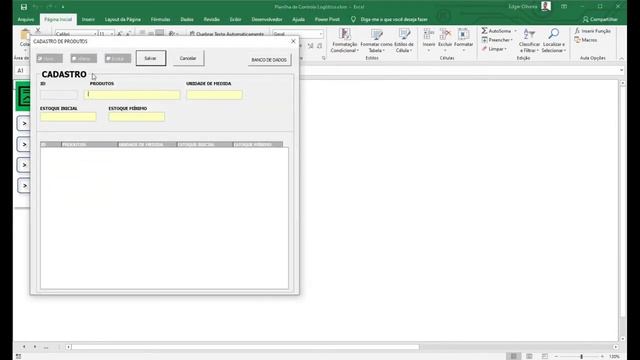Open the AutoSoma dropdown arrow
Viewport: 640px width, 360px height.
(515, 31)
